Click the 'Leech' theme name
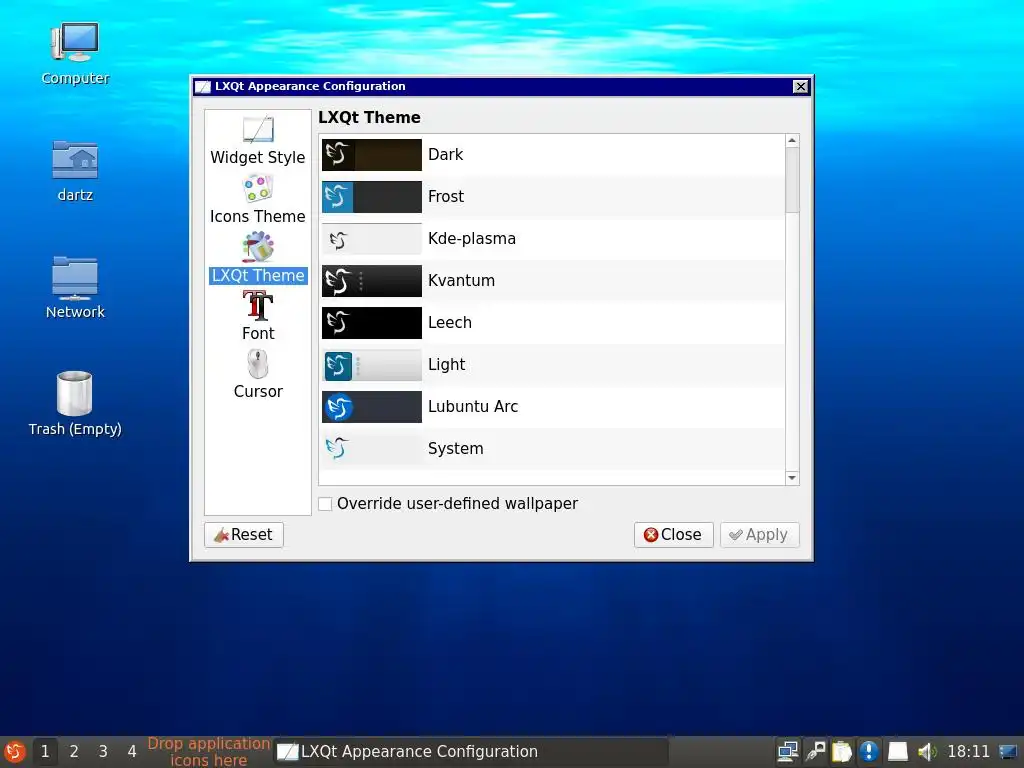Viewport: 1024px width, 768px height. point(449,323)
